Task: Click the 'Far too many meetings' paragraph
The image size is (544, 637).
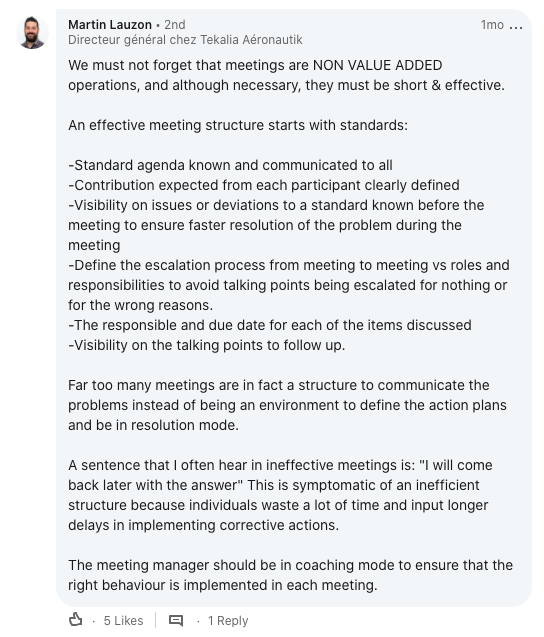Action: point(287,405)
